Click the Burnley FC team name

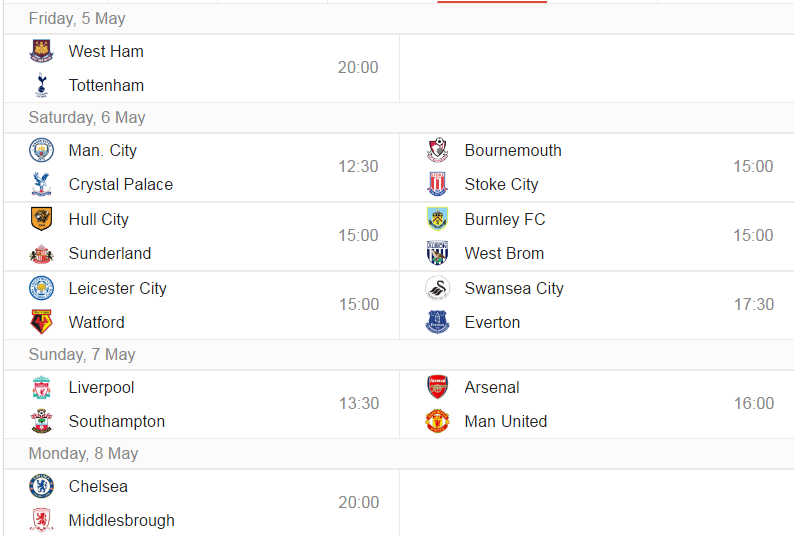click(x=505, y=219)
